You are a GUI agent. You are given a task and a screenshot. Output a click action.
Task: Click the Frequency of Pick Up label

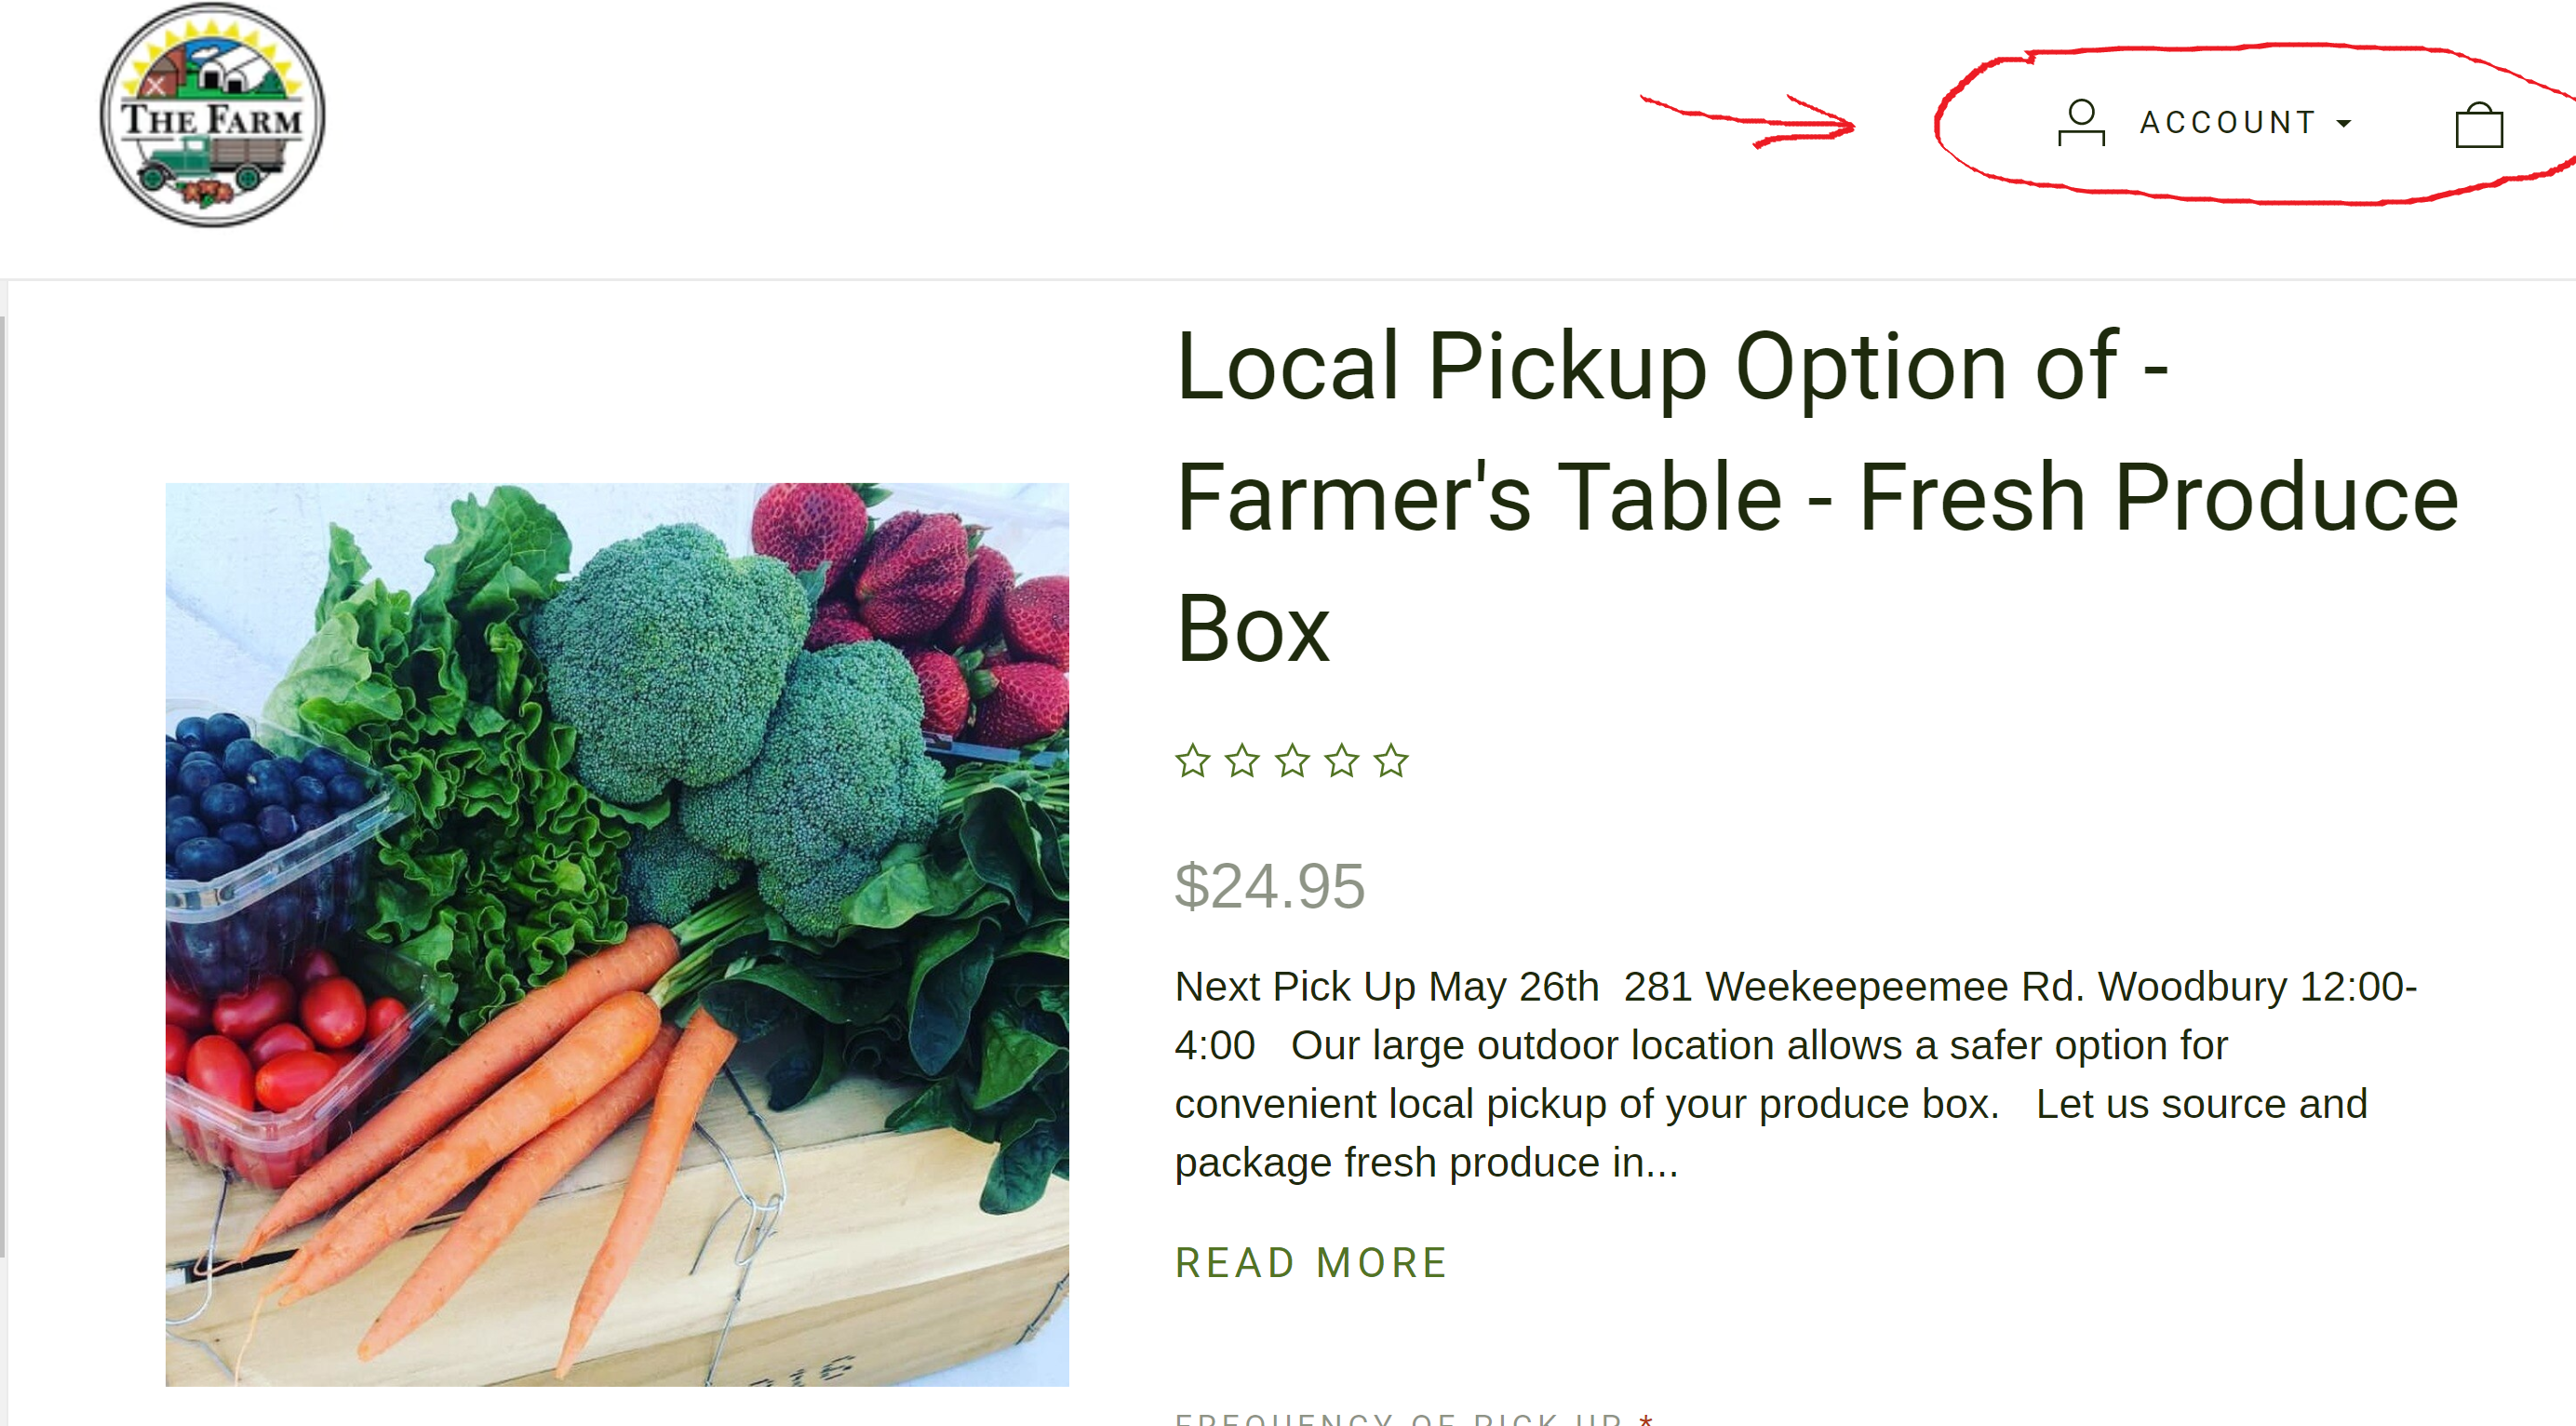click(x=1398, y=1418)
